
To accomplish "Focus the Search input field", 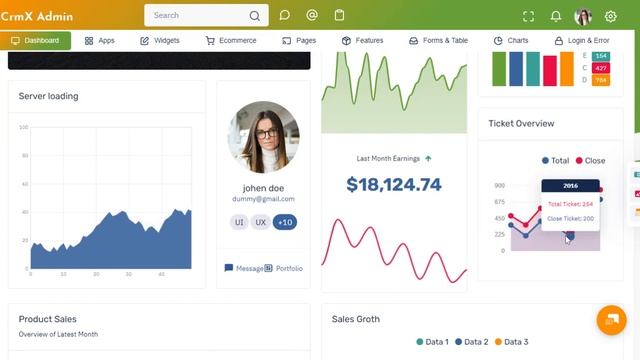I will click(x=207, y=16).
